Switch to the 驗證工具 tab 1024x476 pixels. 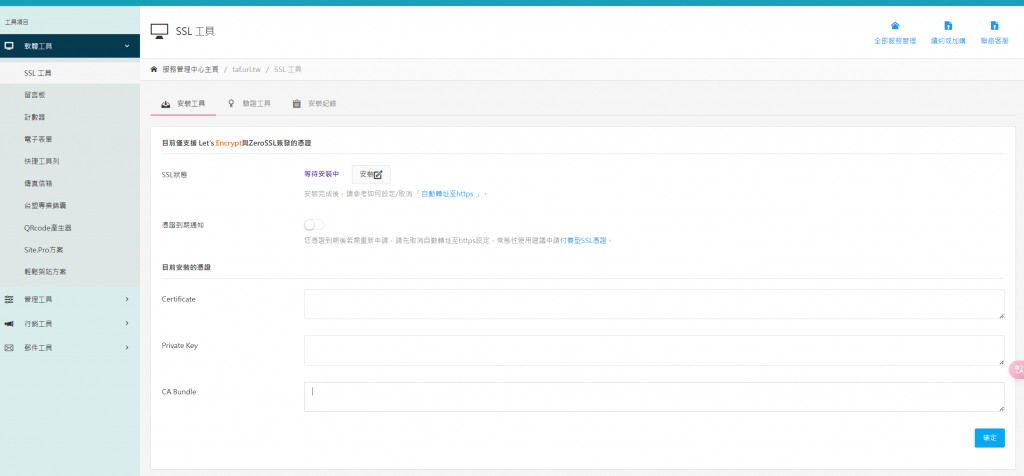pos(249,104)
